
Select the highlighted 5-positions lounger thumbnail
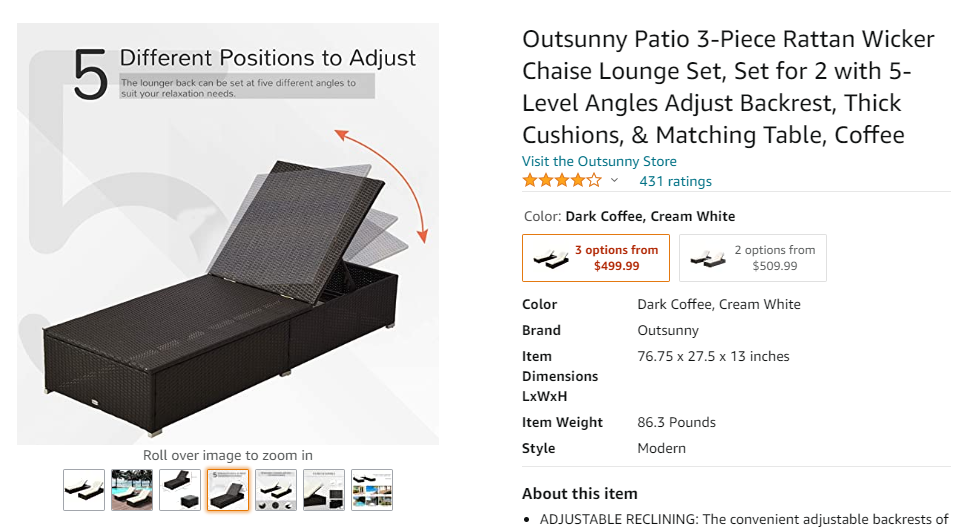tap(228, 490)
